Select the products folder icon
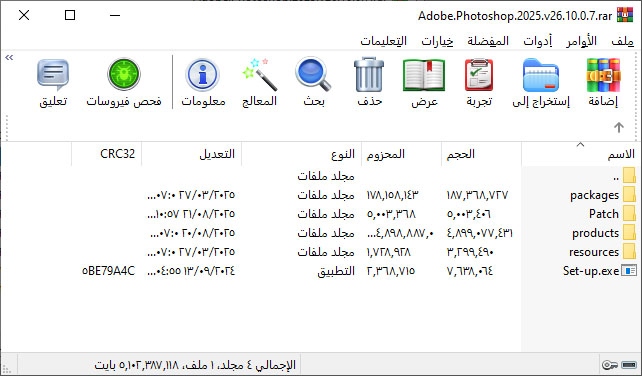The image size is (642, 376). pyautogui.click(x=629, y=233)
